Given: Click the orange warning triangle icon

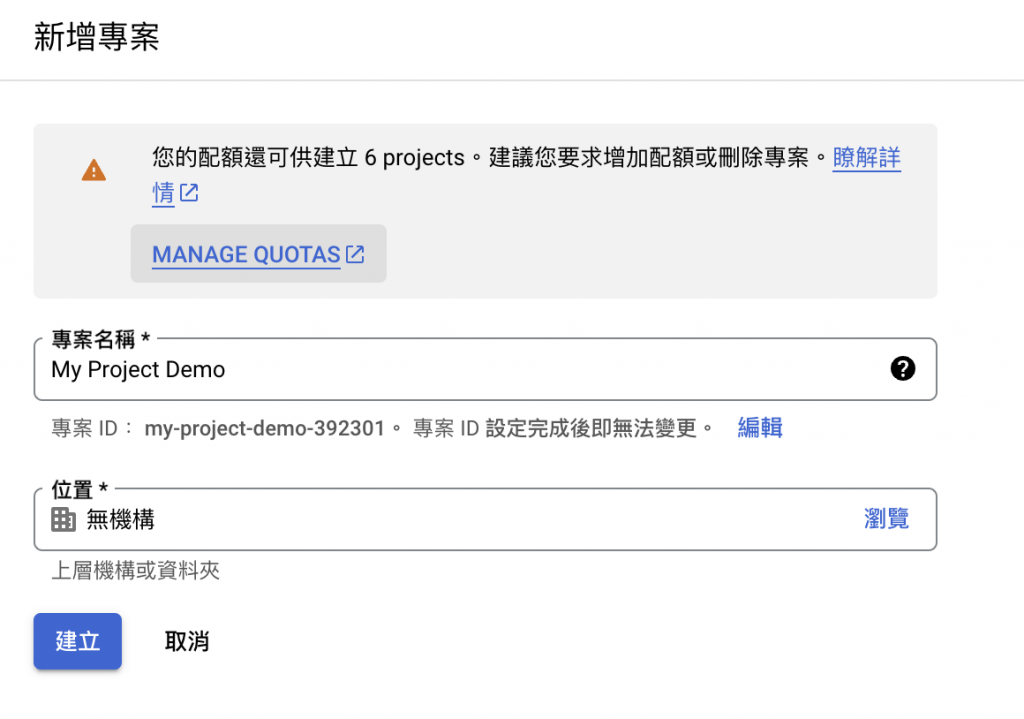Looking at the screenshot, I should (93, 170).
